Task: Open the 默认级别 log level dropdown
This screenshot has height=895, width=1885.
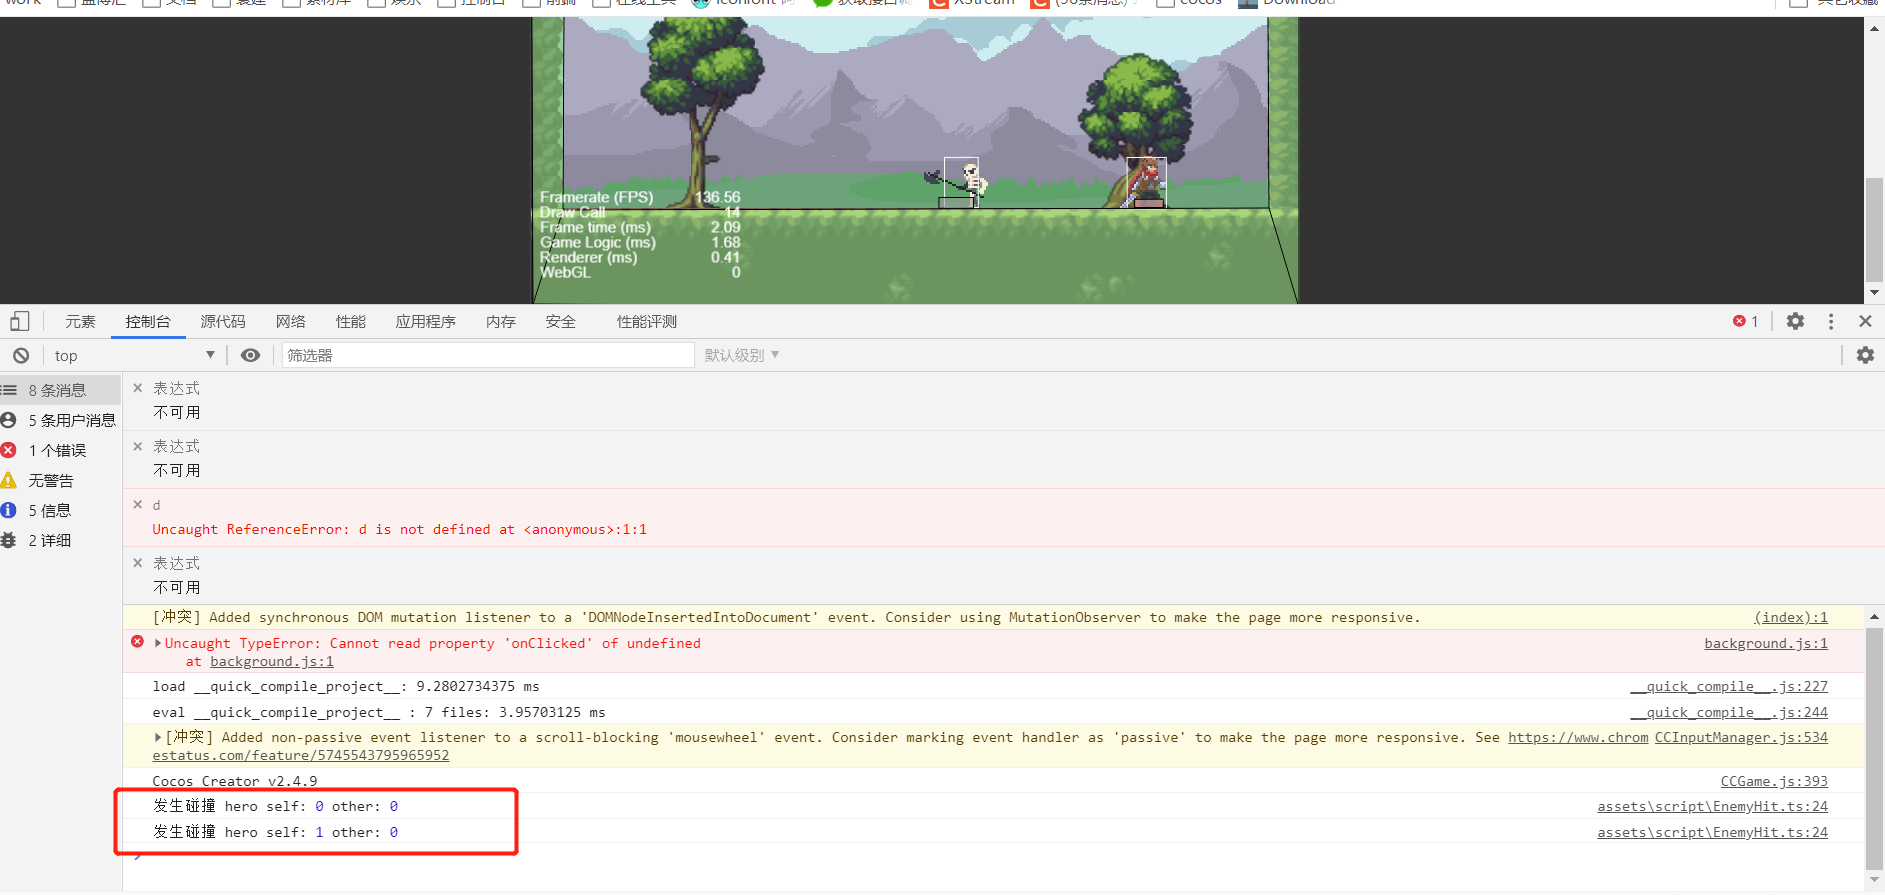Action: 742,355
